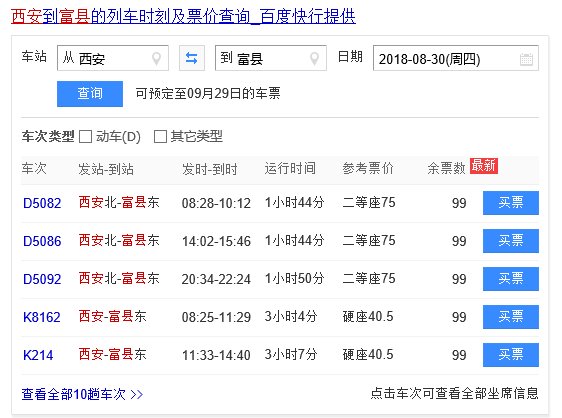562x418 pixels.
Task: Click the location pin in 富县 destination field
Action: pos(314,58)
